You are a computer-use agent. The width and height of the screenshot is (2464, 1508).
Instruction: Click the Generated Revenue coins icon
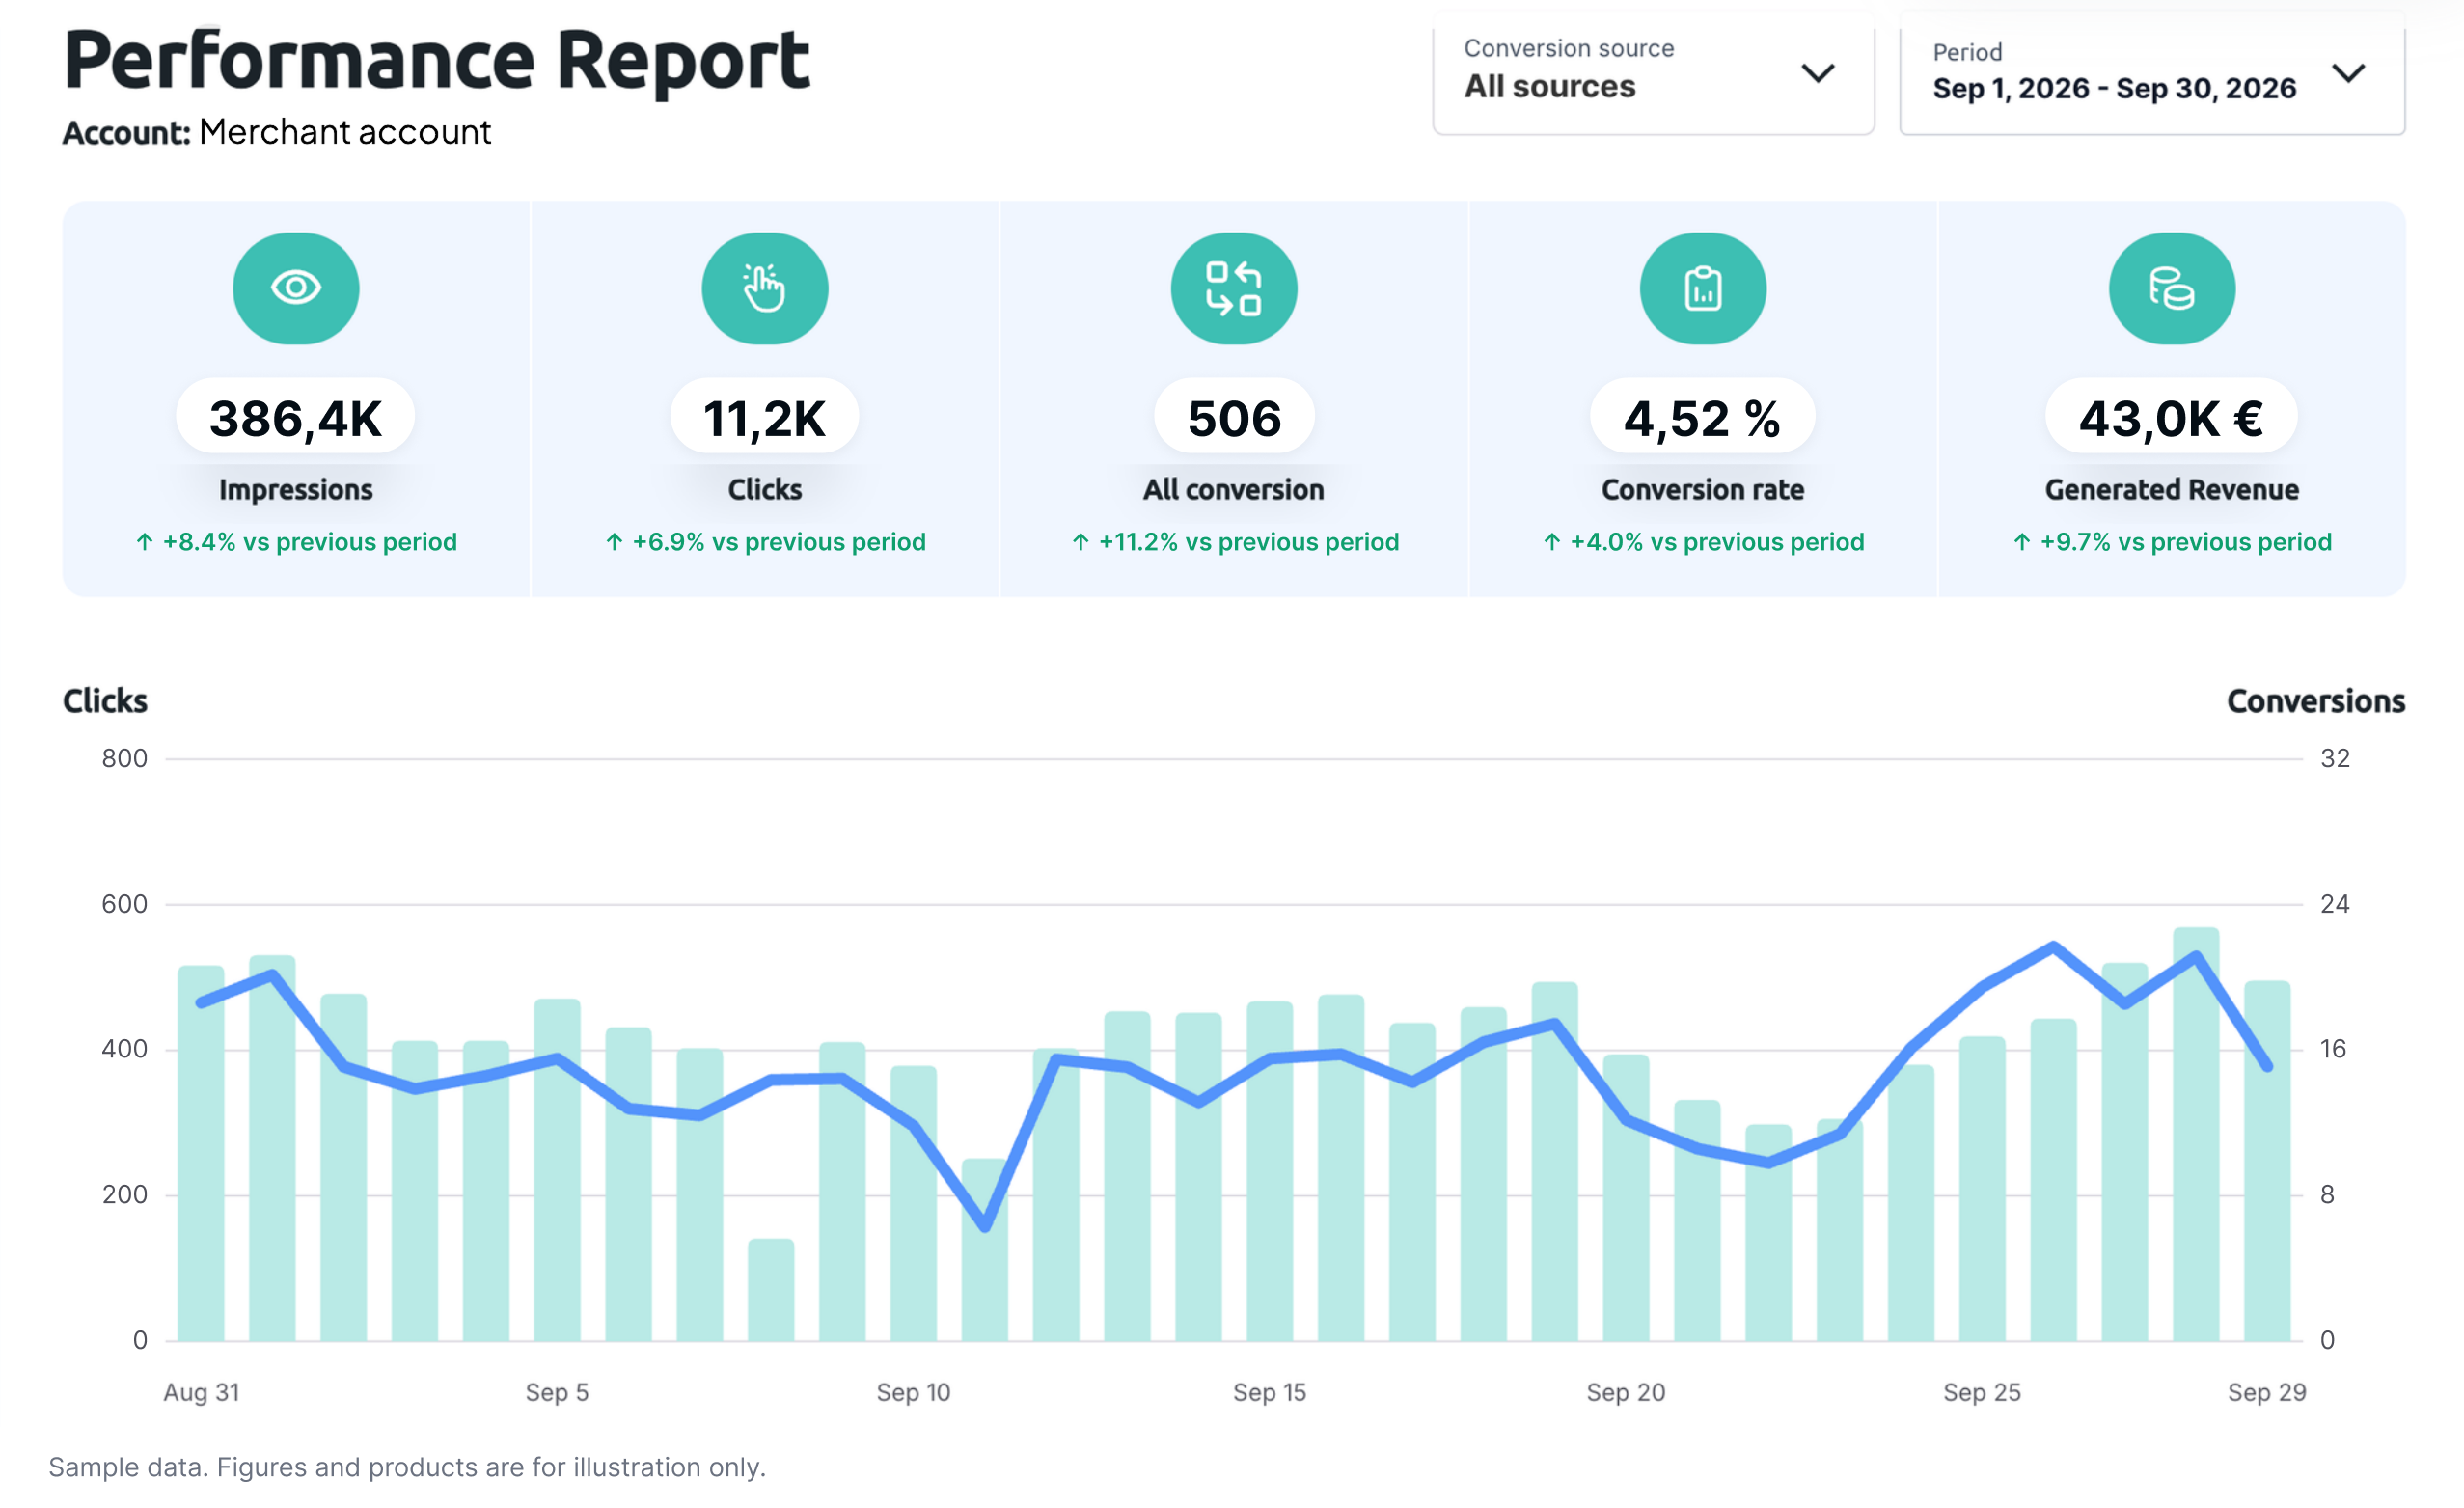click(2172, 288)
